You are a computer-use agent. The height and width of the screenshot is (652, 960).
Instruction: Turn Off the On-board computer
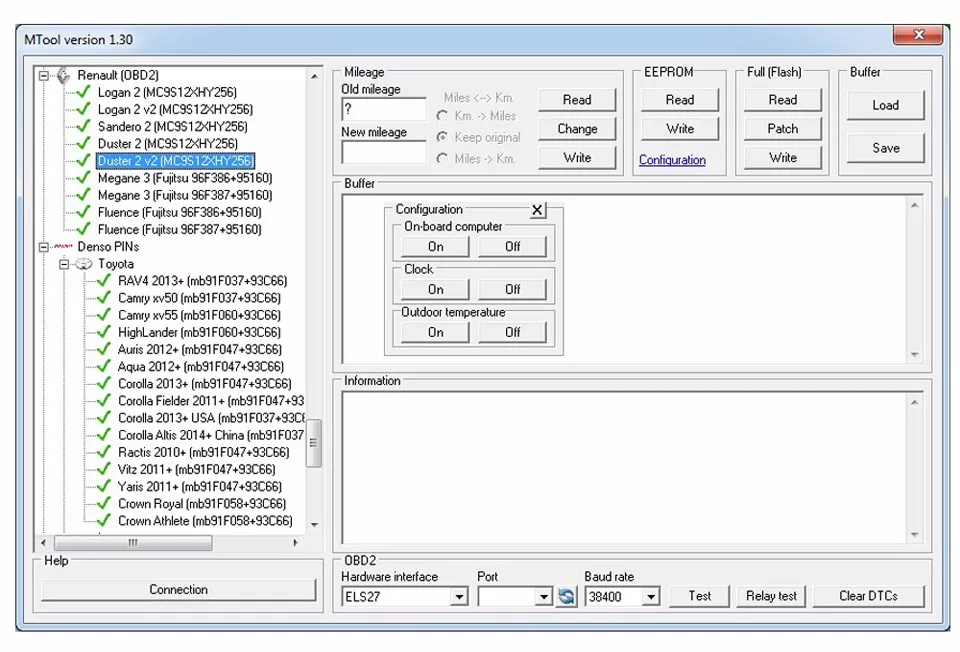click(x=512, y=246)
